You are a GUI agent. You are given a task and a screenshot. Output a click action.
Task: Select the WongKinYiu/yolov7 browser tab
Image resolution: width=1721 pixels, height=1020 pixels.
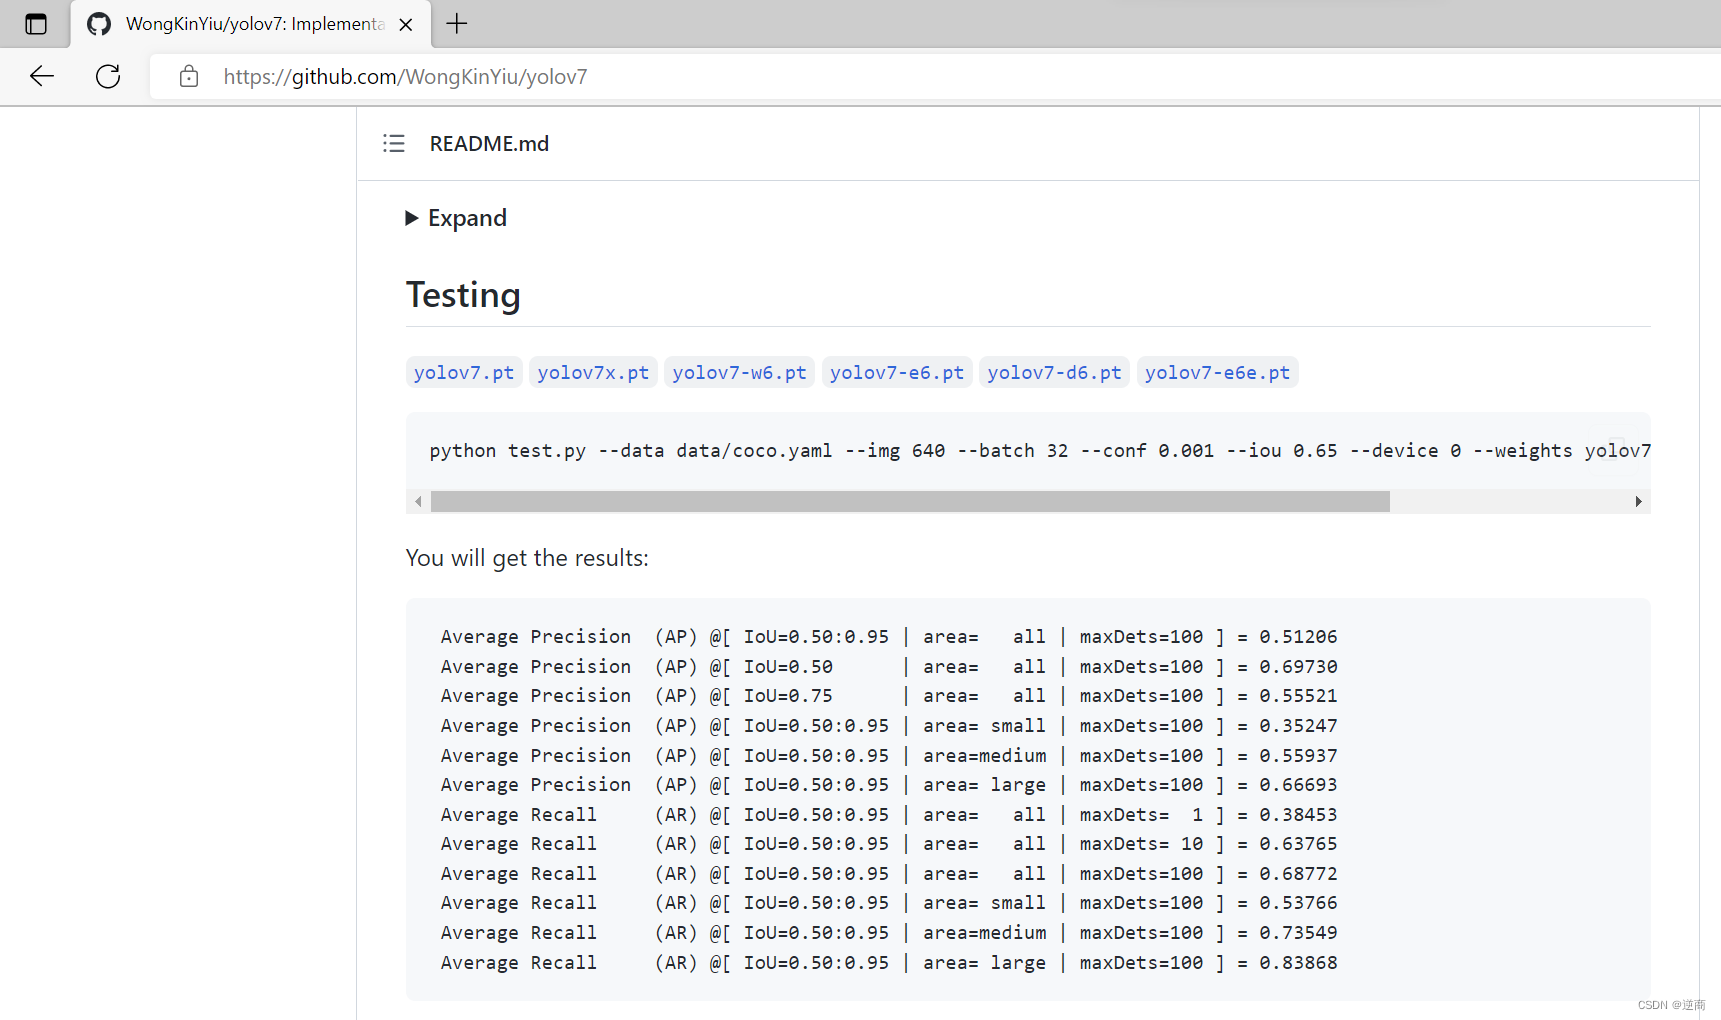pyautogui.click(x=251, y=24)
